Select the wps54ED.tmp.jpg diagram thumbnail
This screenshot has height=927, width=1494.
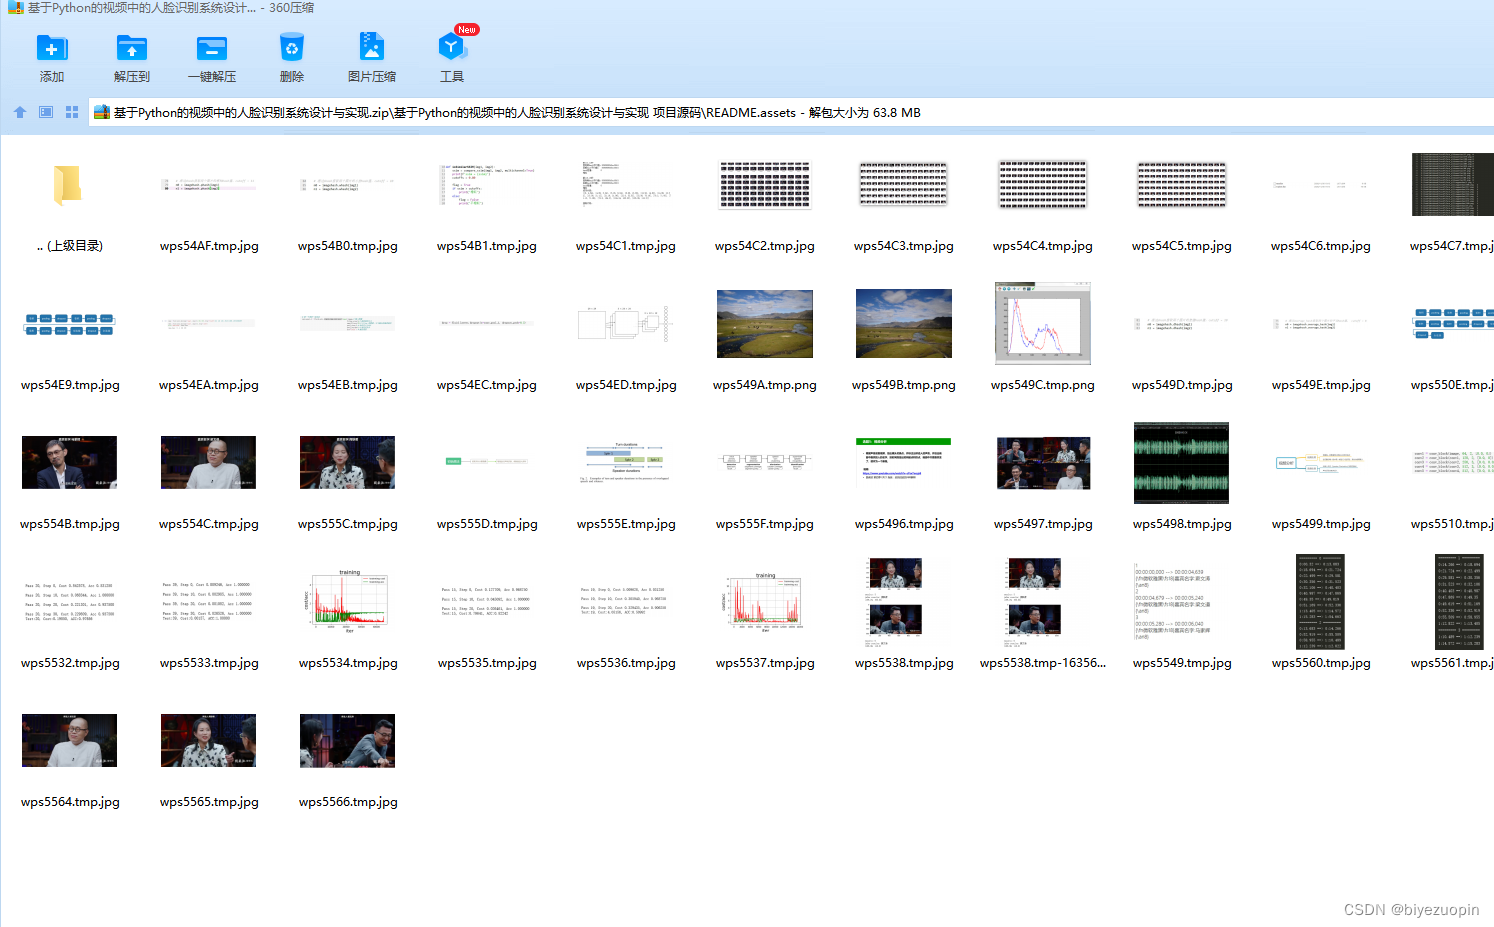point(625,324)
